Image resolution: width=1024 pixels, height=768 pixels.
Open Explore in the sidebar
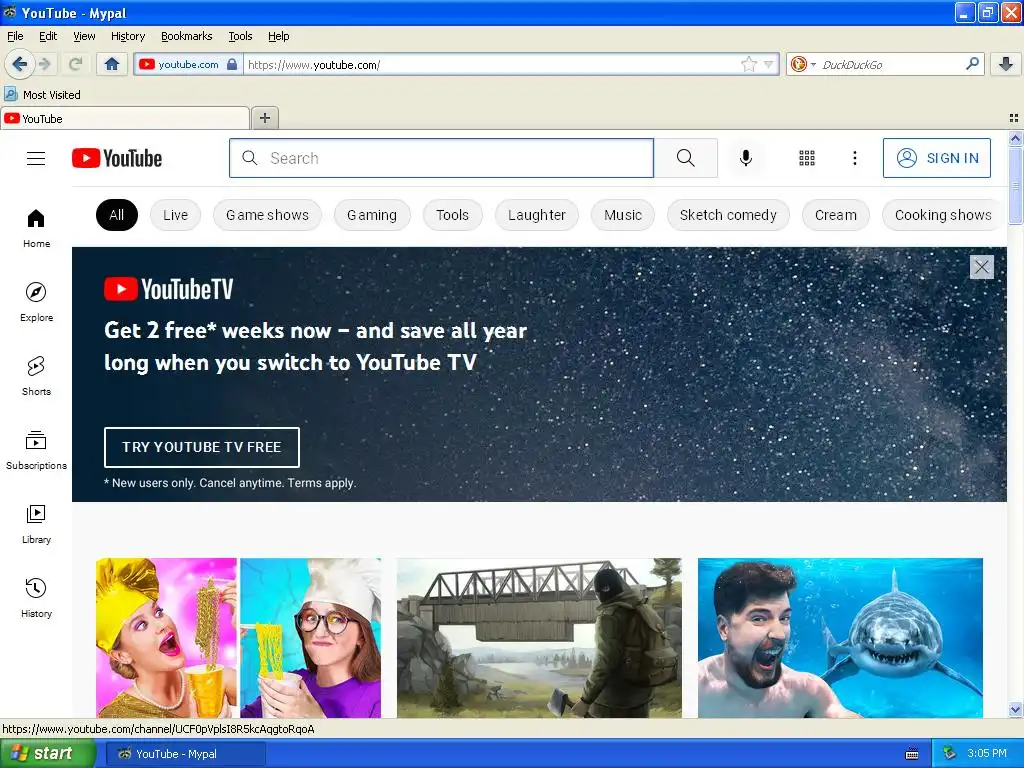click(36, 302)
